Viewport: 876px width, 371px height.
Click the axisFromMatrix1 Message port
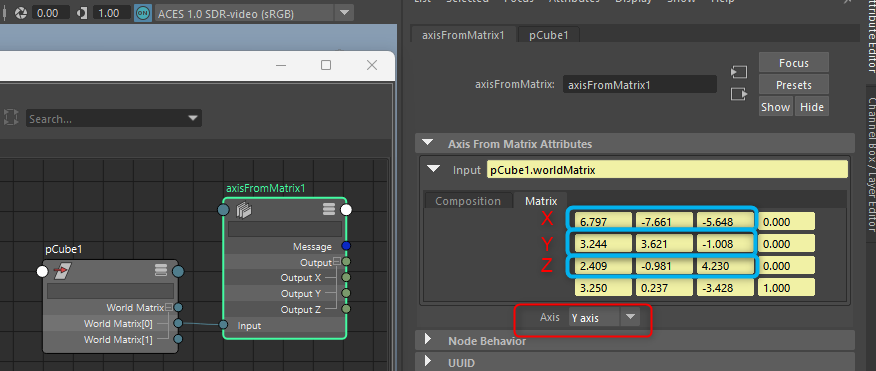point(346,246)
